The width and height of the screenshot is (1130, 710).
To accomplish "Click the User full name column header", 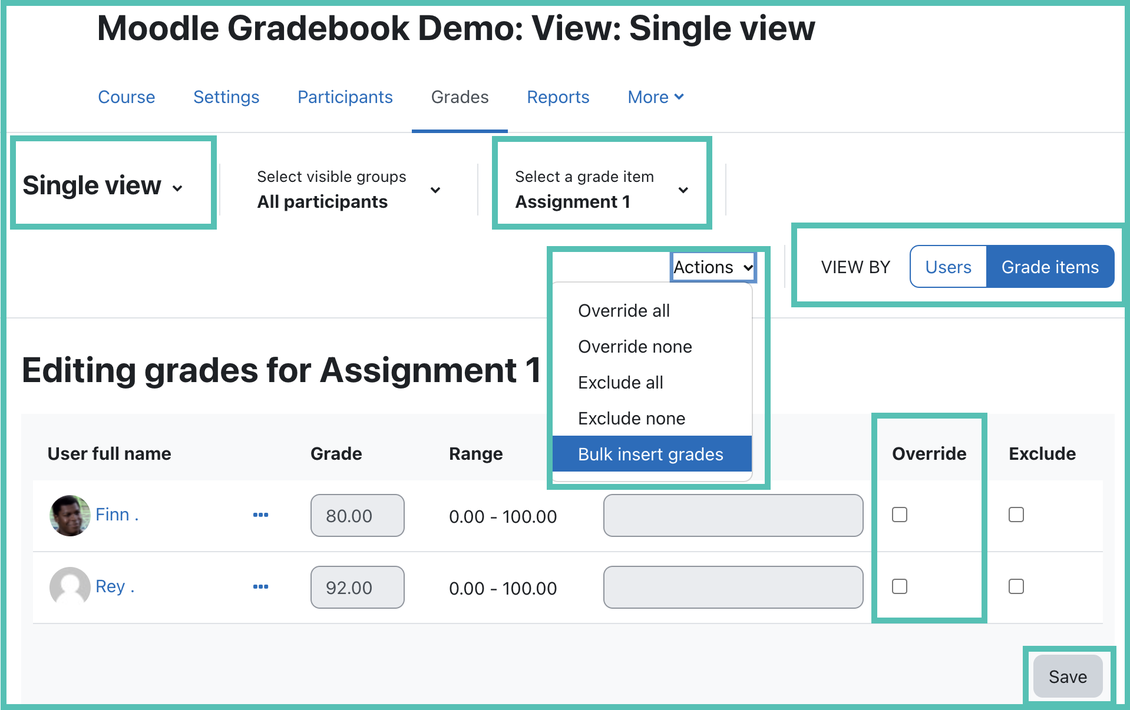I will (110, 453).
